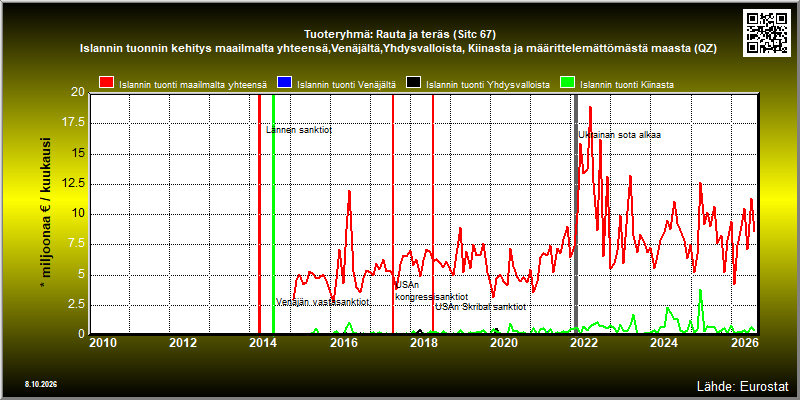Image resolution: width=800 pixels, height=400 pixels.
Task: Click the x-axis label 2012
Action: (183, 342)
